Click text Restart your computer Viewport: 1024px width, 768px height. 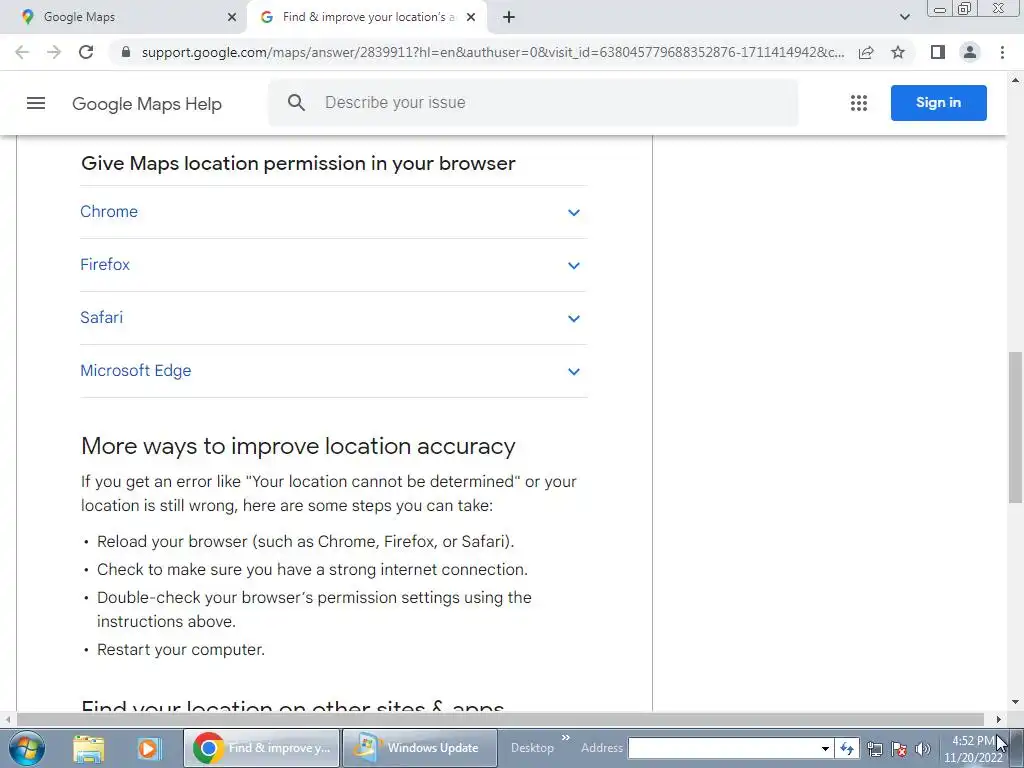click(x=181, y=650)
